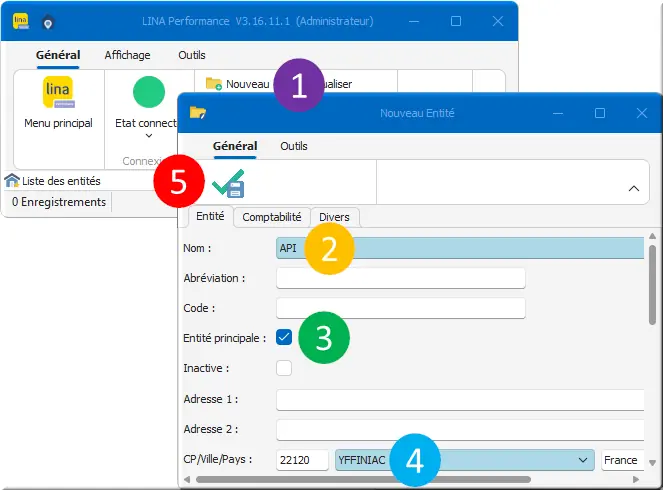Open Outils tab in LINA Performance window
This screenshot has width=663, height=490.
[x=192, y=55]
